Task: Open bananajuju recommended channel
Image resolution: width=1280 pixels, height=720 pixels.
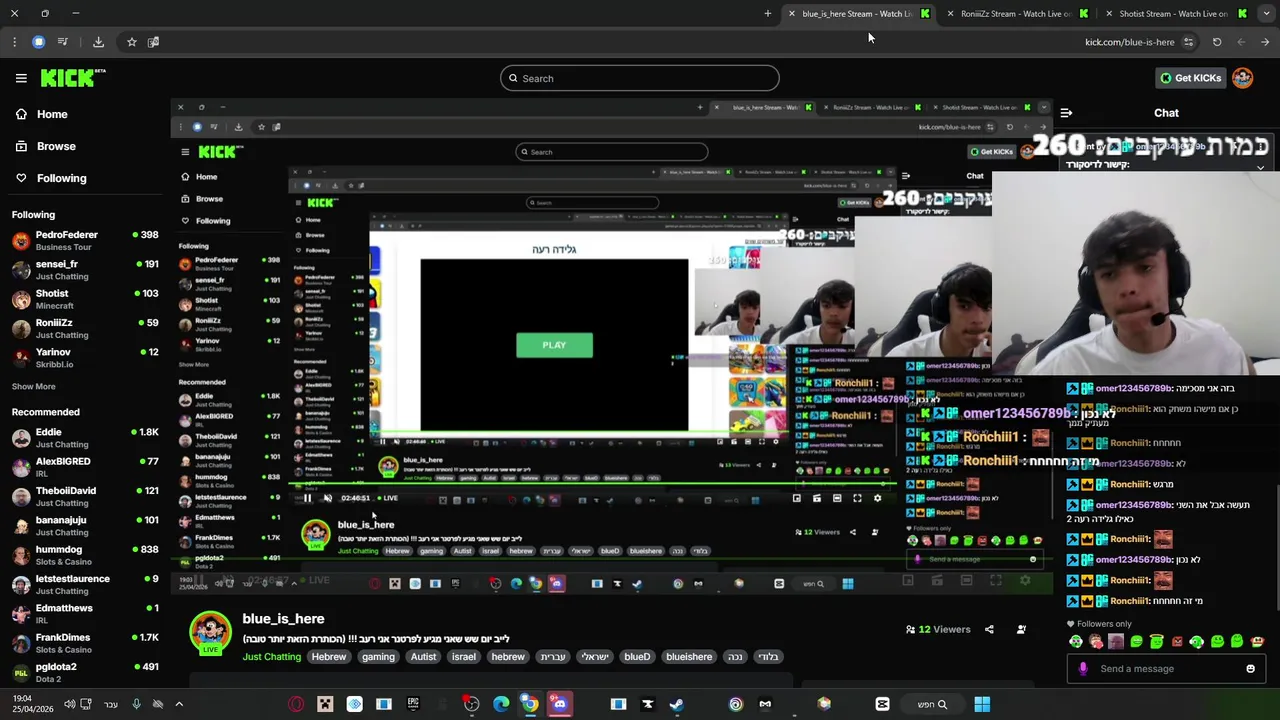Action: (84, 525)
